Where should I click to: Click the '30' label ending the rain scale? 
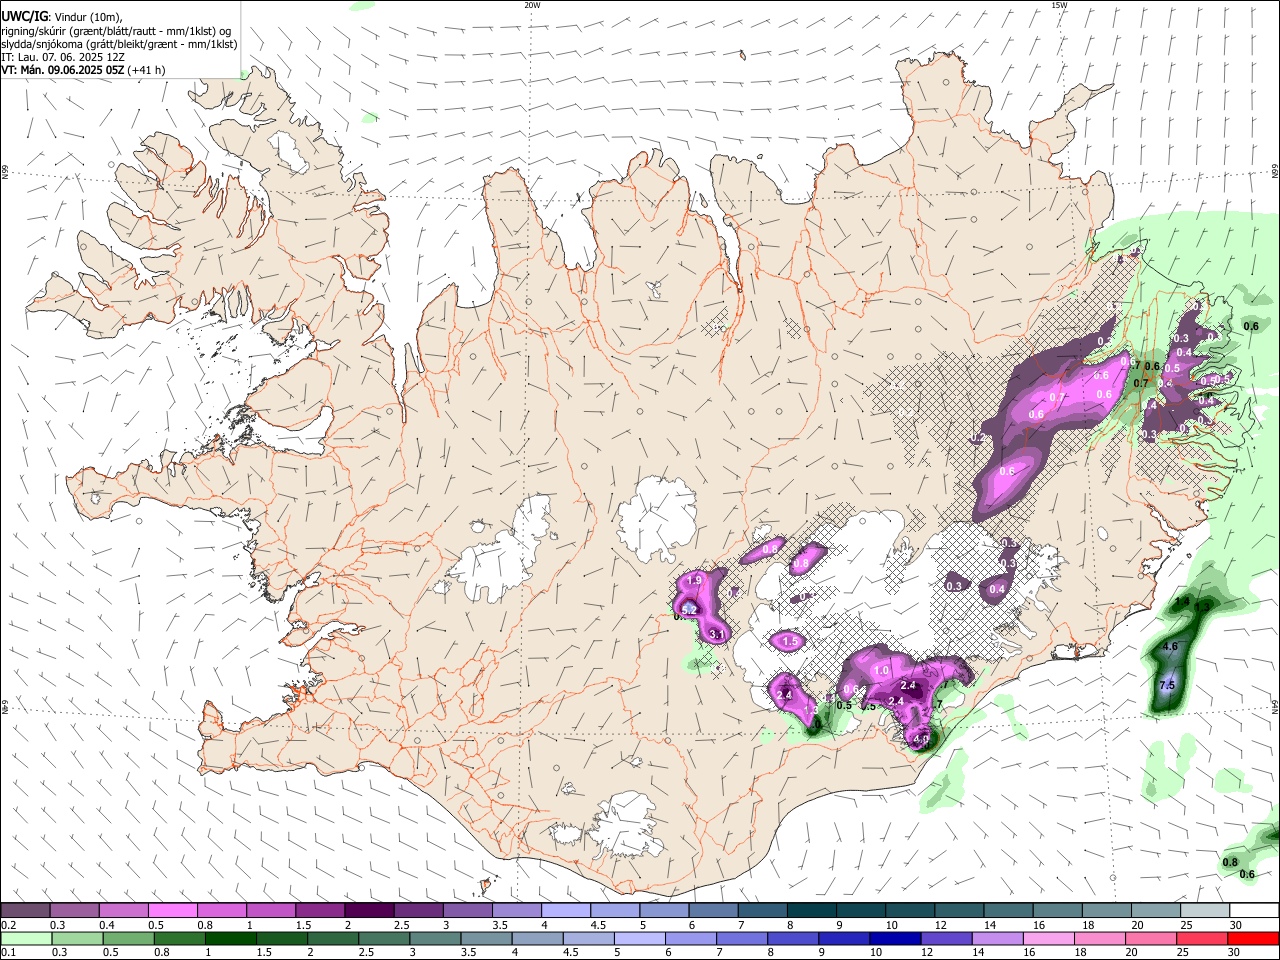1233,952
